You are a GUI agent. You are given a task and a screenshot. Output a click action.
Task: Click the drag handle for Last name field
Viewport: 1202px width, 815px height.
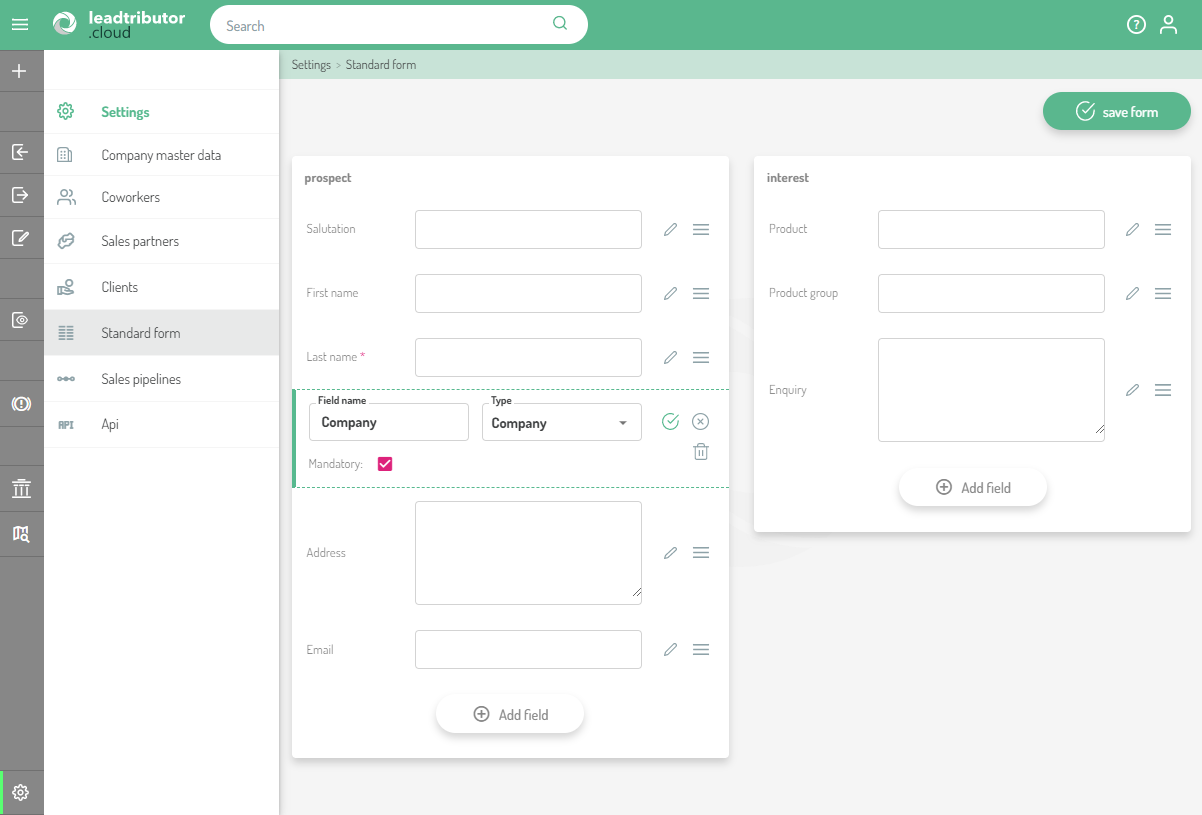pyautogui.click(x=701, y=357)
